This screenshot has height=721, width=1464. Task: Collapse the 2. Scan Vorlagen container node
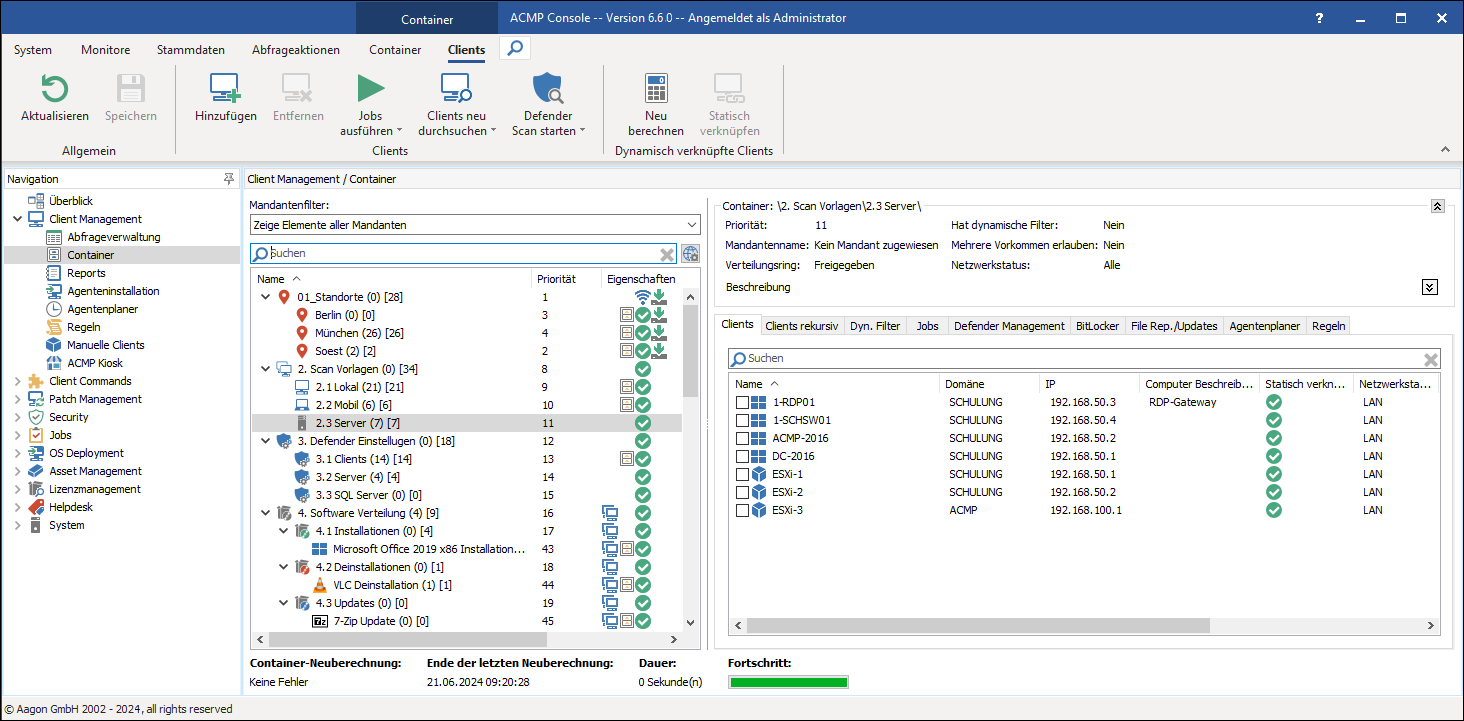[x=265, y=368]
